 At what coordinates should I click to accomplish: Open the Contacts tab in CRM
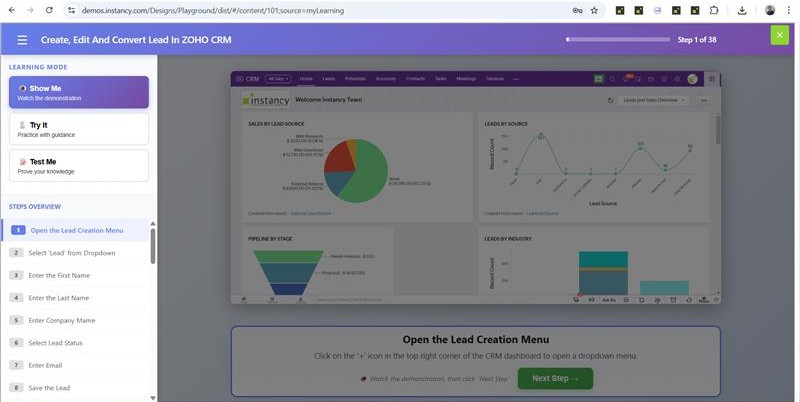(415, 78)
